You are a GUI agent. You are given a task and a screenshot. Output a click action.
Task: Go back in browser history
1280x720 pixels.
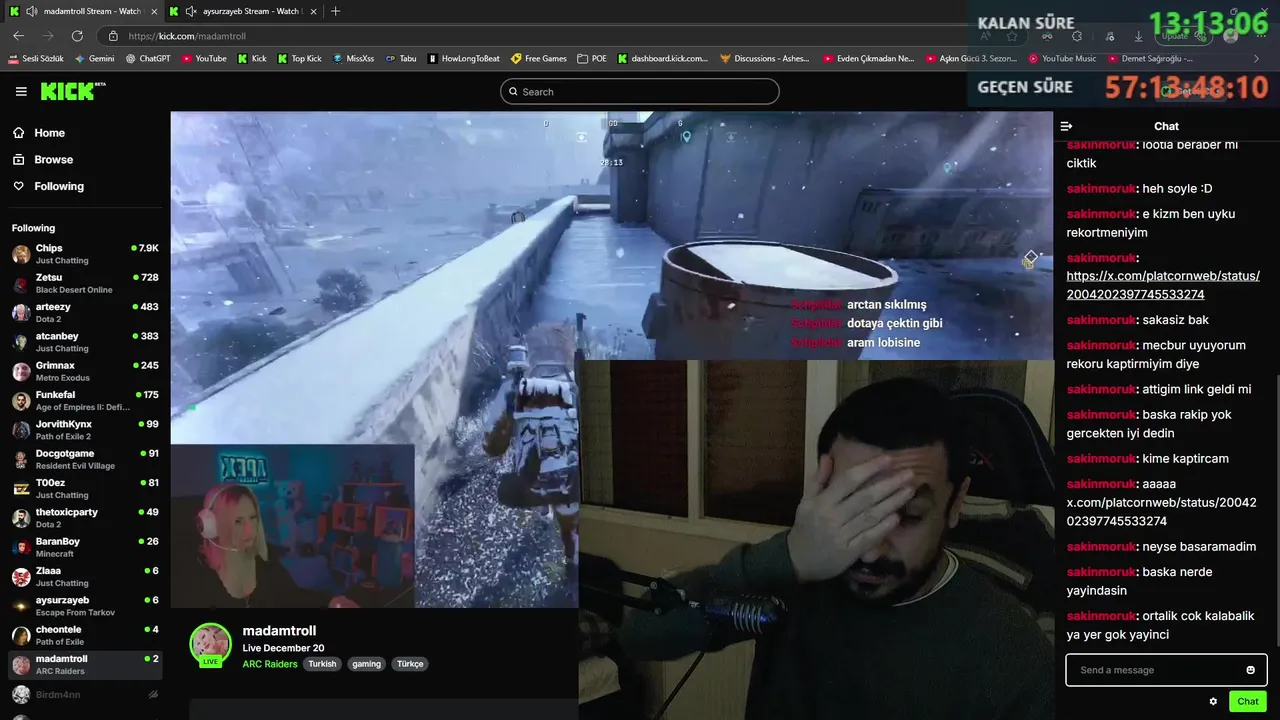(18, 36)
